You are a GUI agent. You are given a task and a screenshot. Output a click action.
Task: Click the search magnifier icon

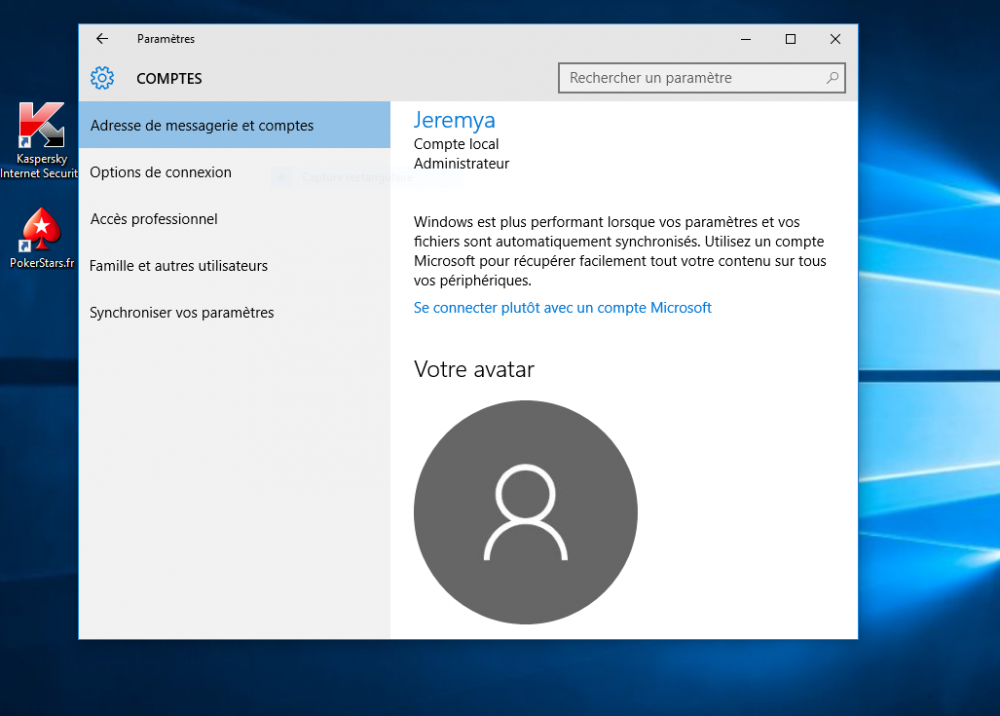tap(832, 78)
